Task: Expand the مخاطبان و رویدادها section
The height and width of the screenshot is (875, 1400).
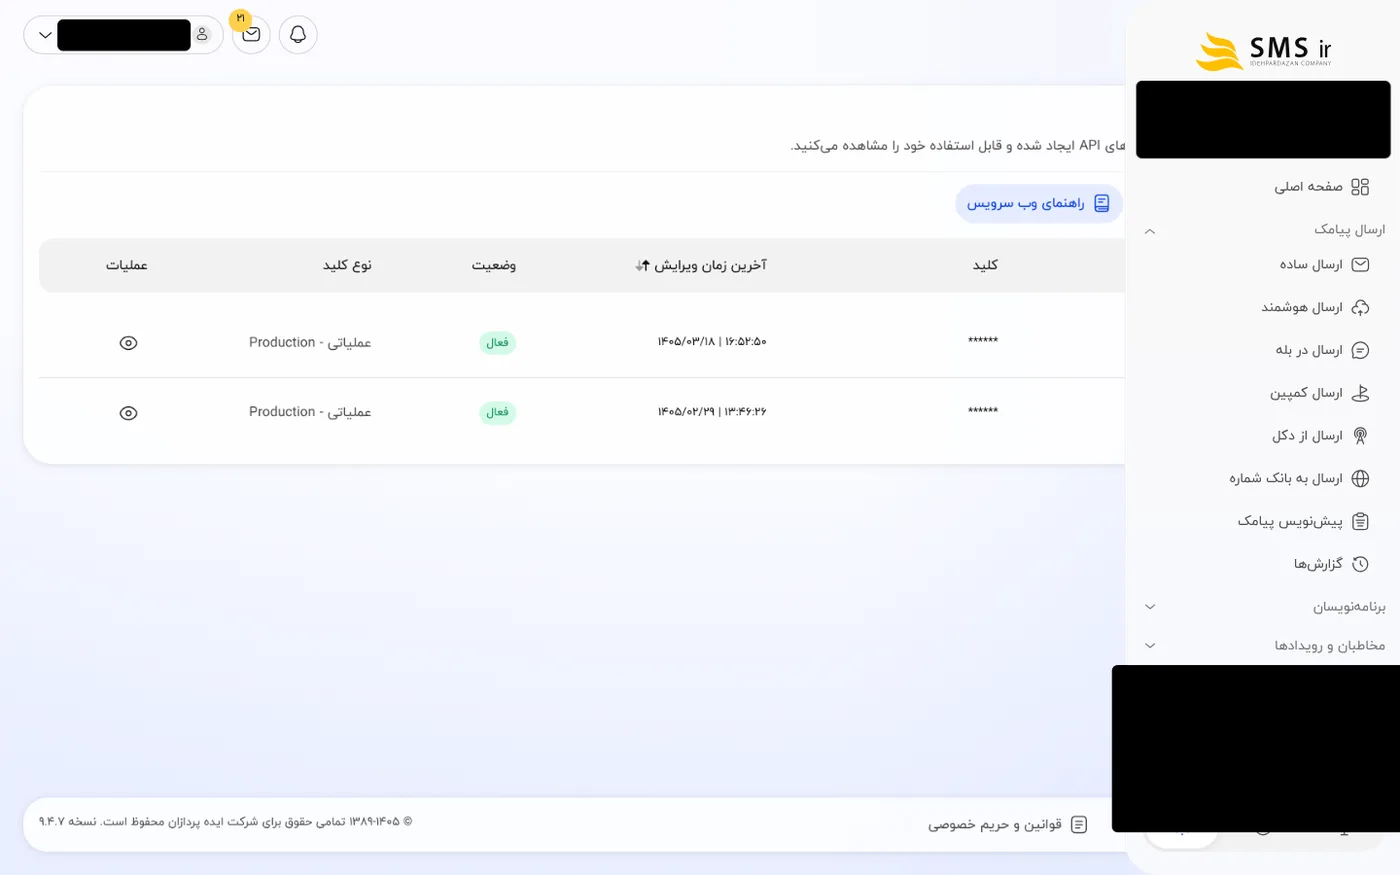Action: click(x=1150, y=646)
